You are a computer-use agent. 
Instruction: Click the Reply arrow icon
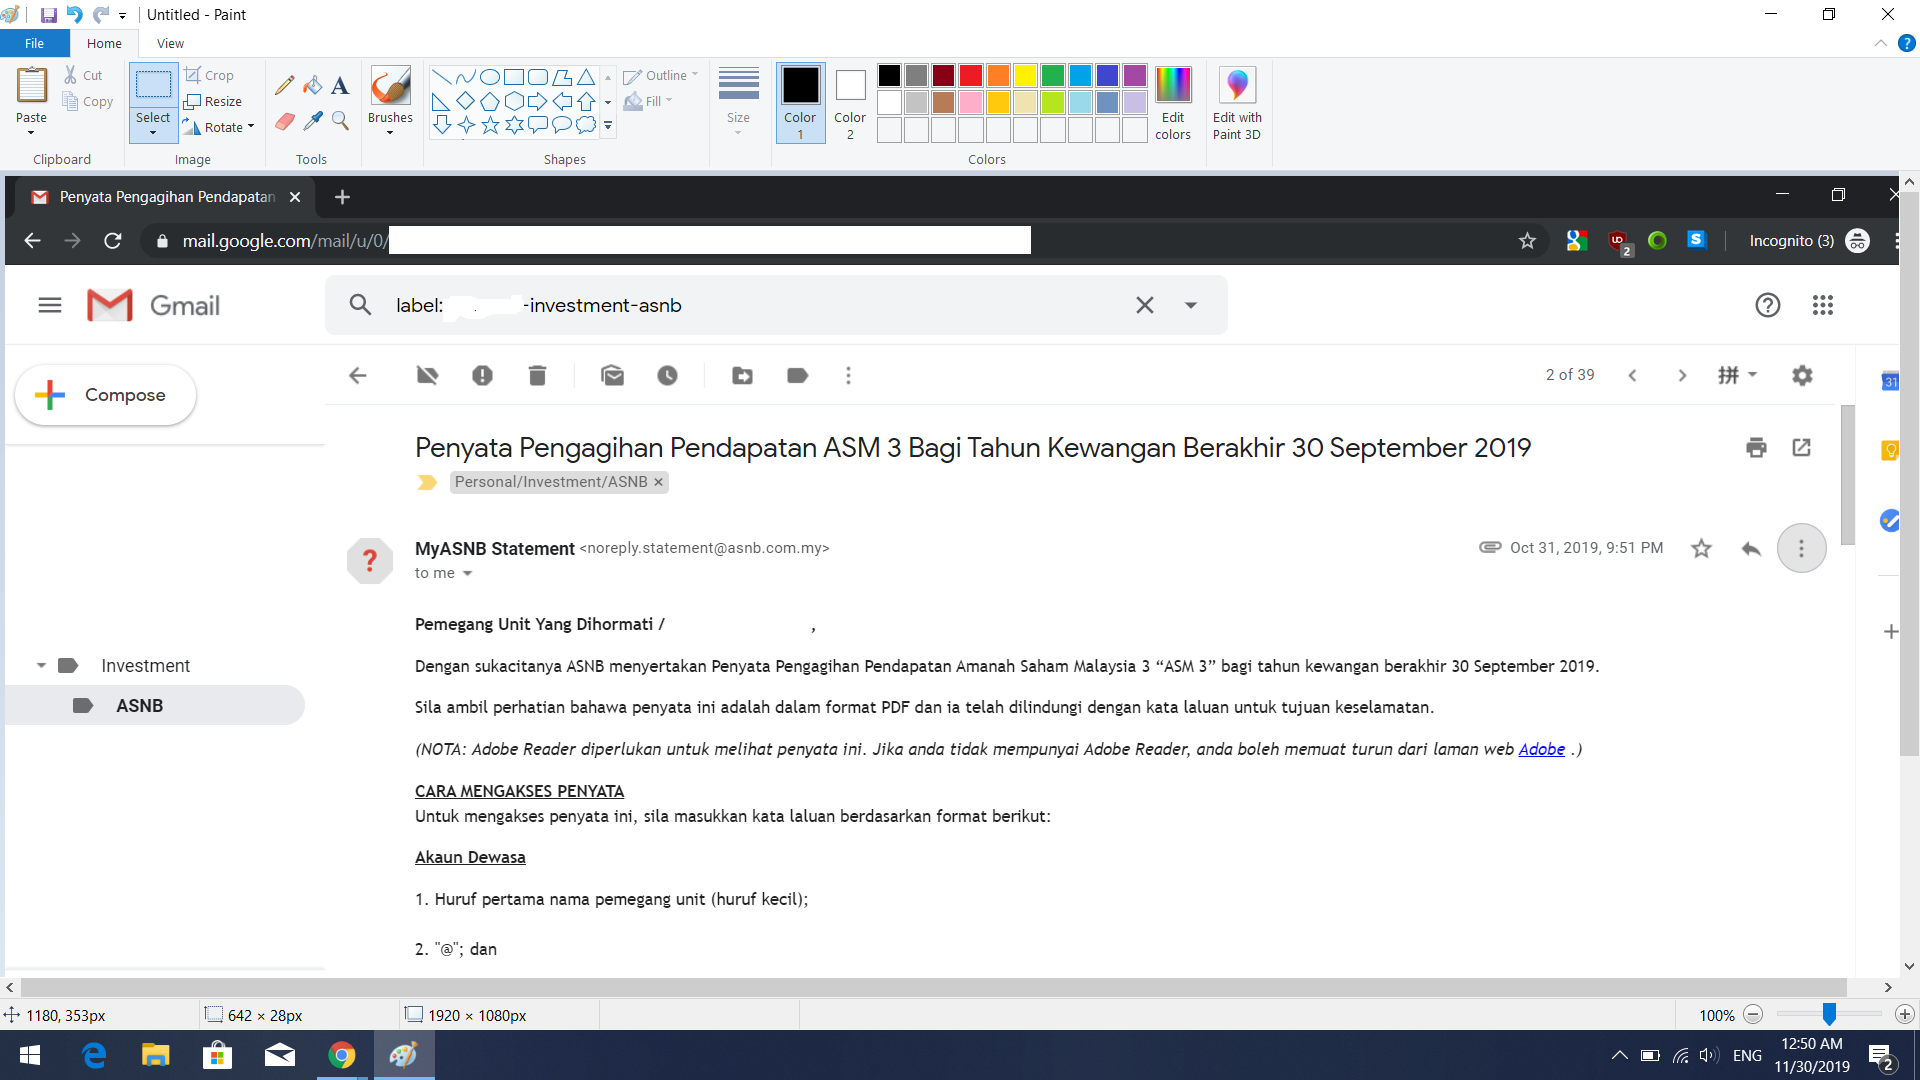1751,548
